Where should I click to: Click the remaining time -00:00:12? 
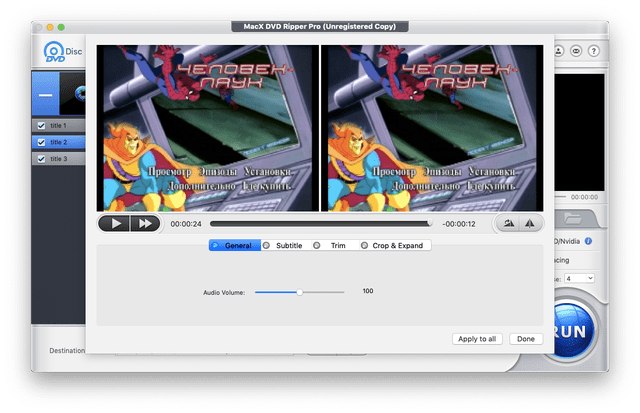459,224
